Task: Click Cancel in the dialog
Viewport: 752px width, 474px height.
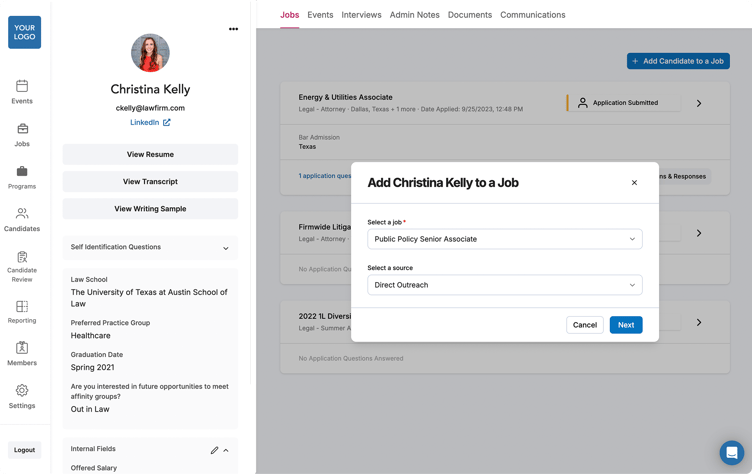Action: click(585, 325)
